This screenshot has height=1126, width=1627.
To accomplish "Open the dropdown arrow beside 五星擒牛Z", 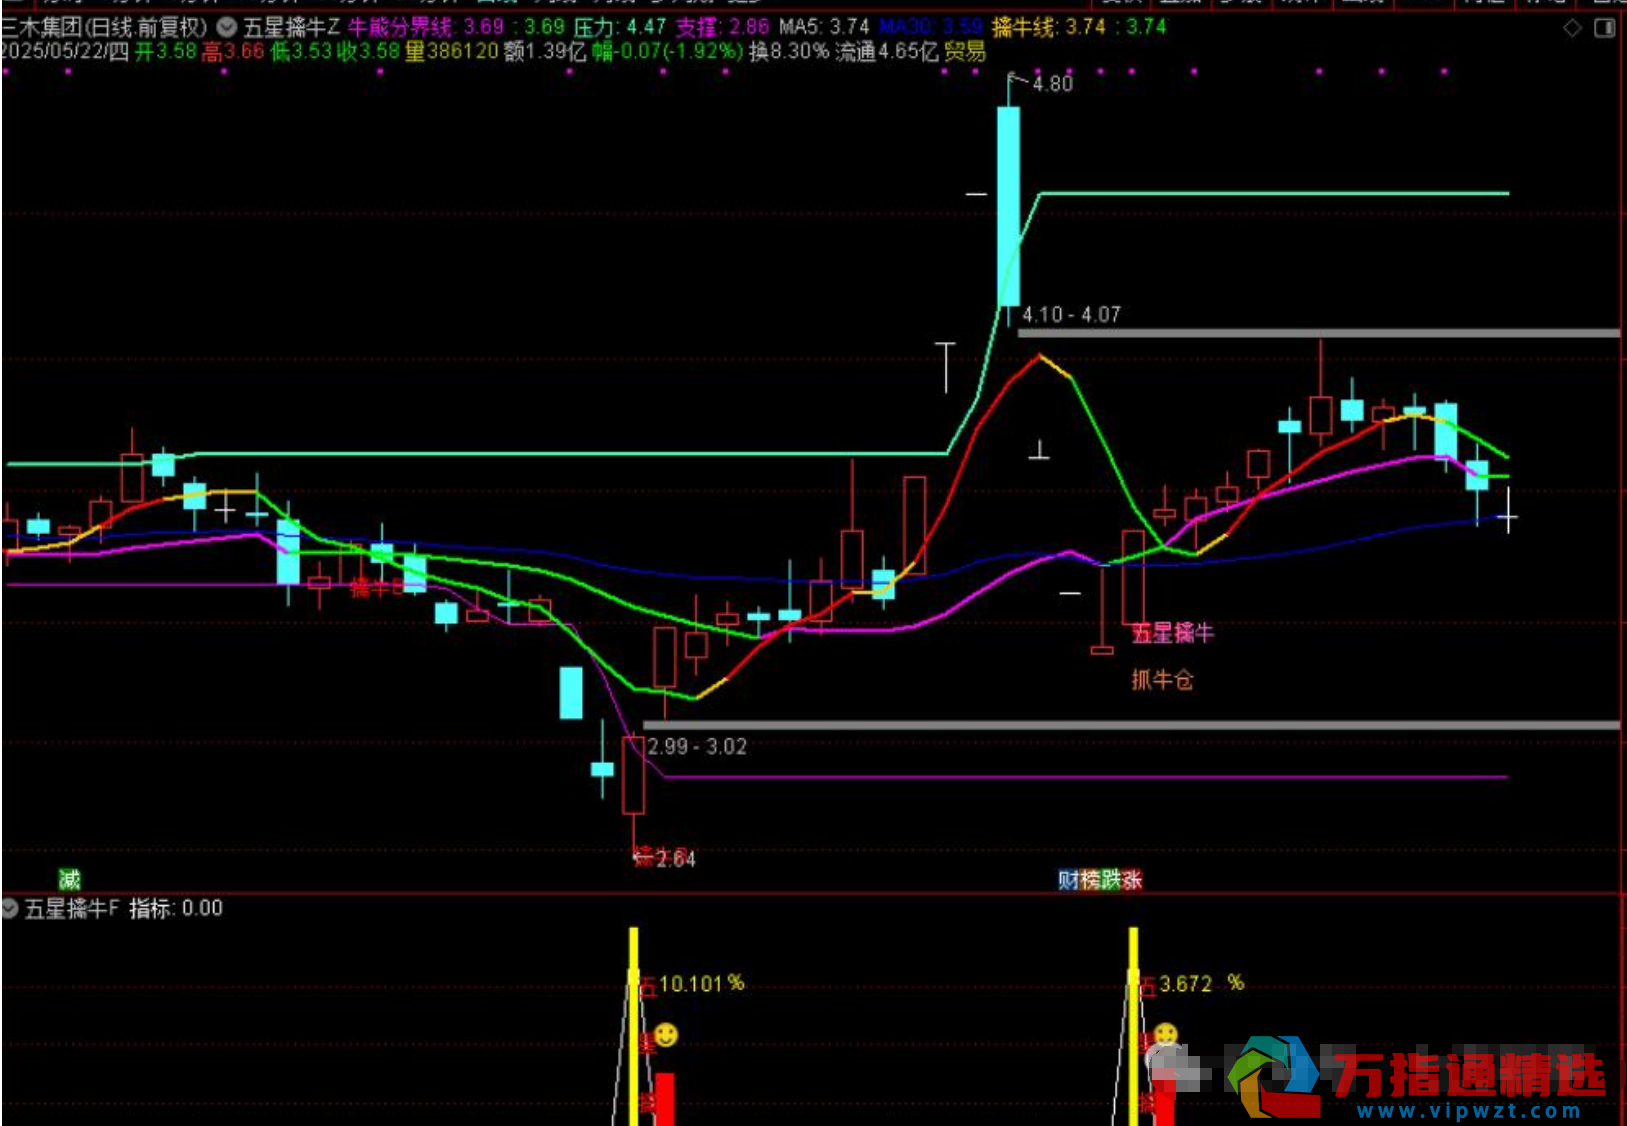I will (227, 27).
